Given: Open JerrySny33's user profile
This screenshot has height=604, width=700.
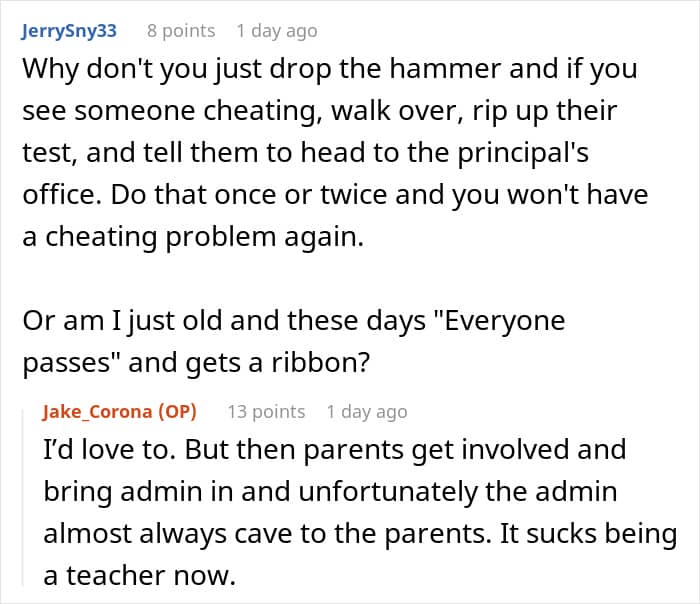Looking at the screenshot, I should (x=69, y=31).
